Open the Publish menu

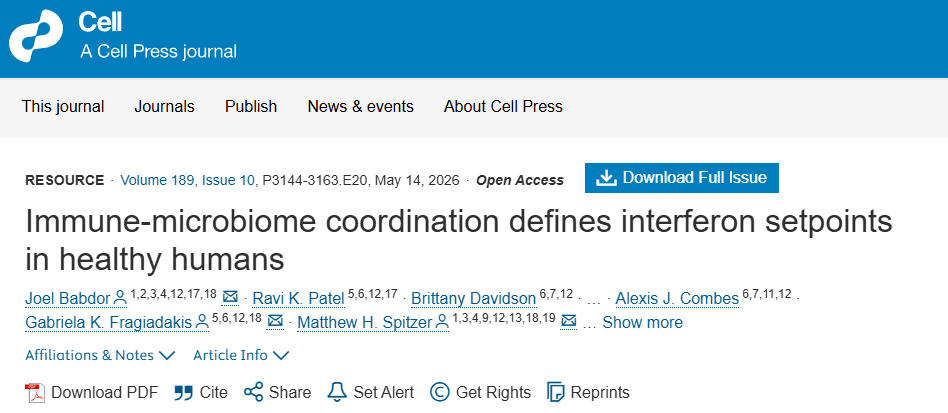(x=251, y=106)
